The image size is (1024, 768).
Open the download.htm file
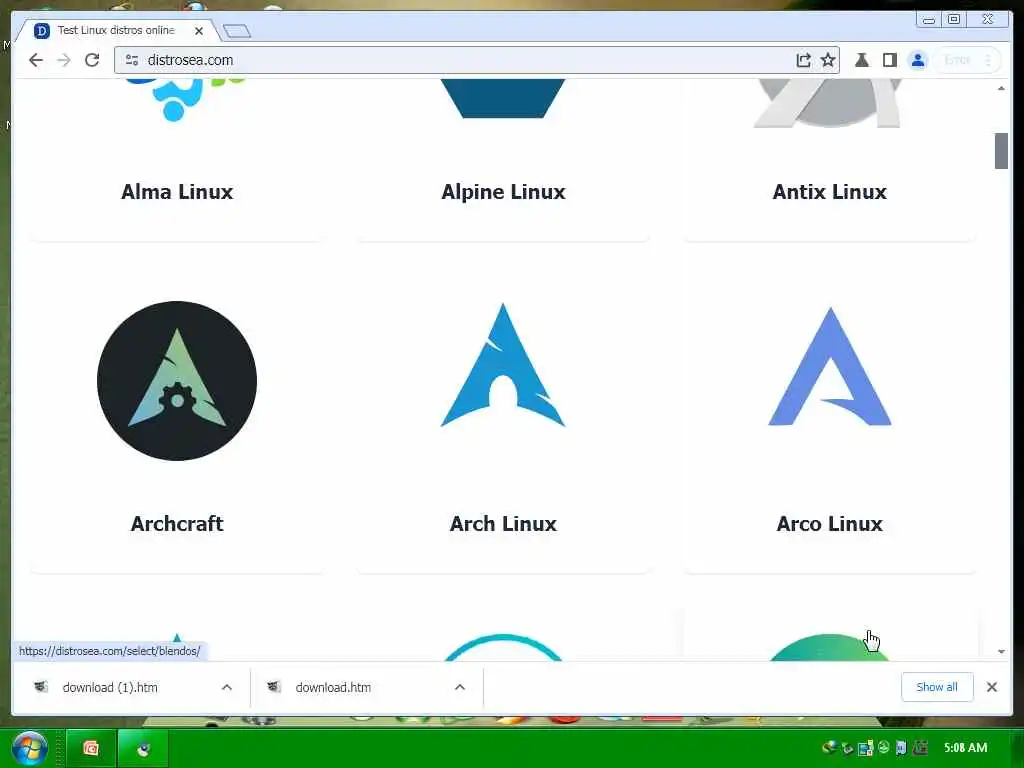333,687
